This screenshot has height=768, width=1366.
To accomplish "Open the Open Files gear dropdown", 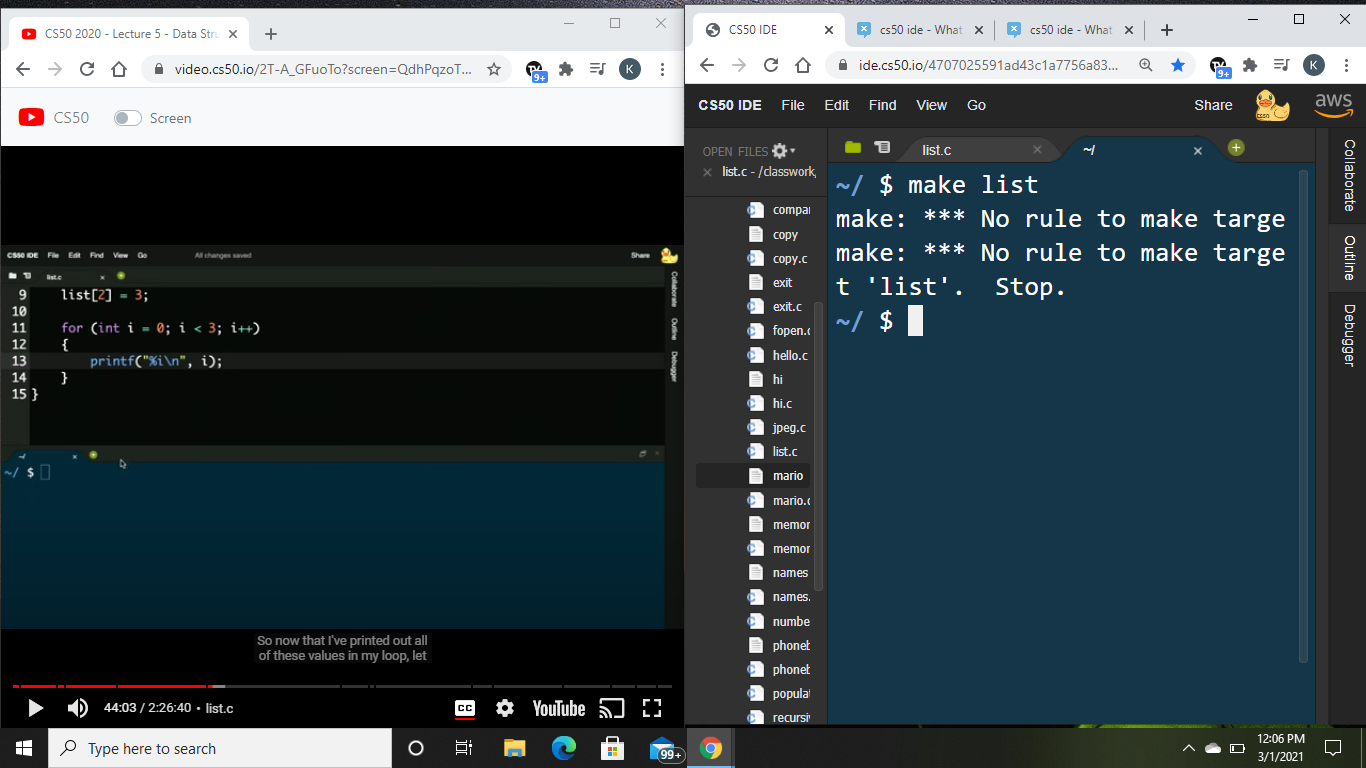I will coord(783,151).
